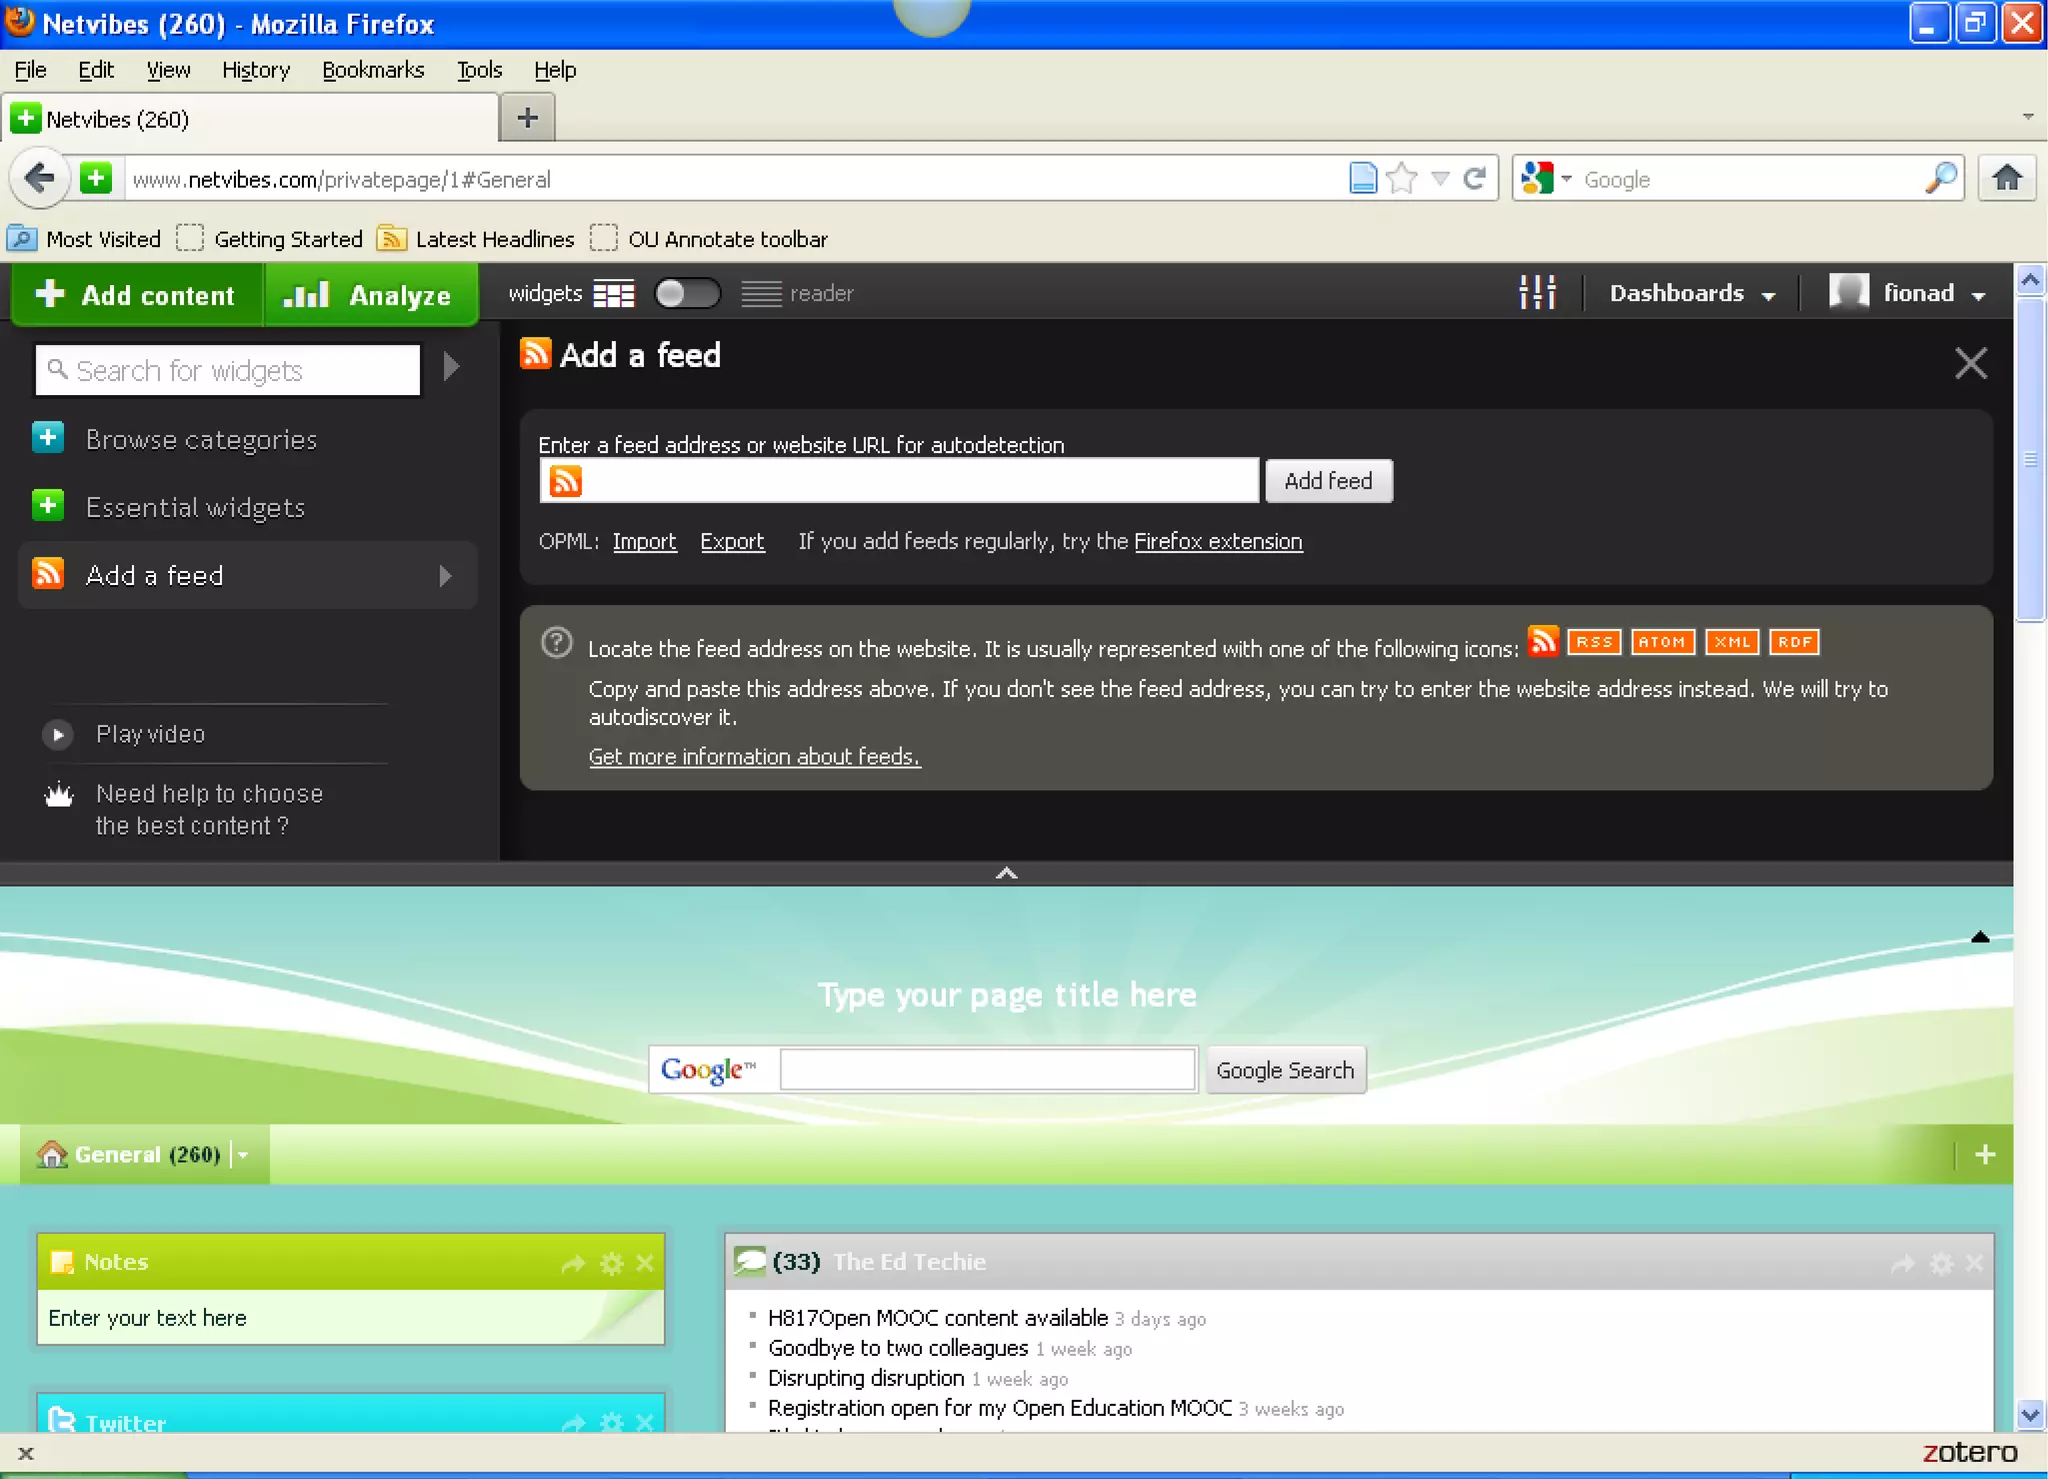Reload the page with the refresh icon

pyautogui.click(x=1474, y=179)
